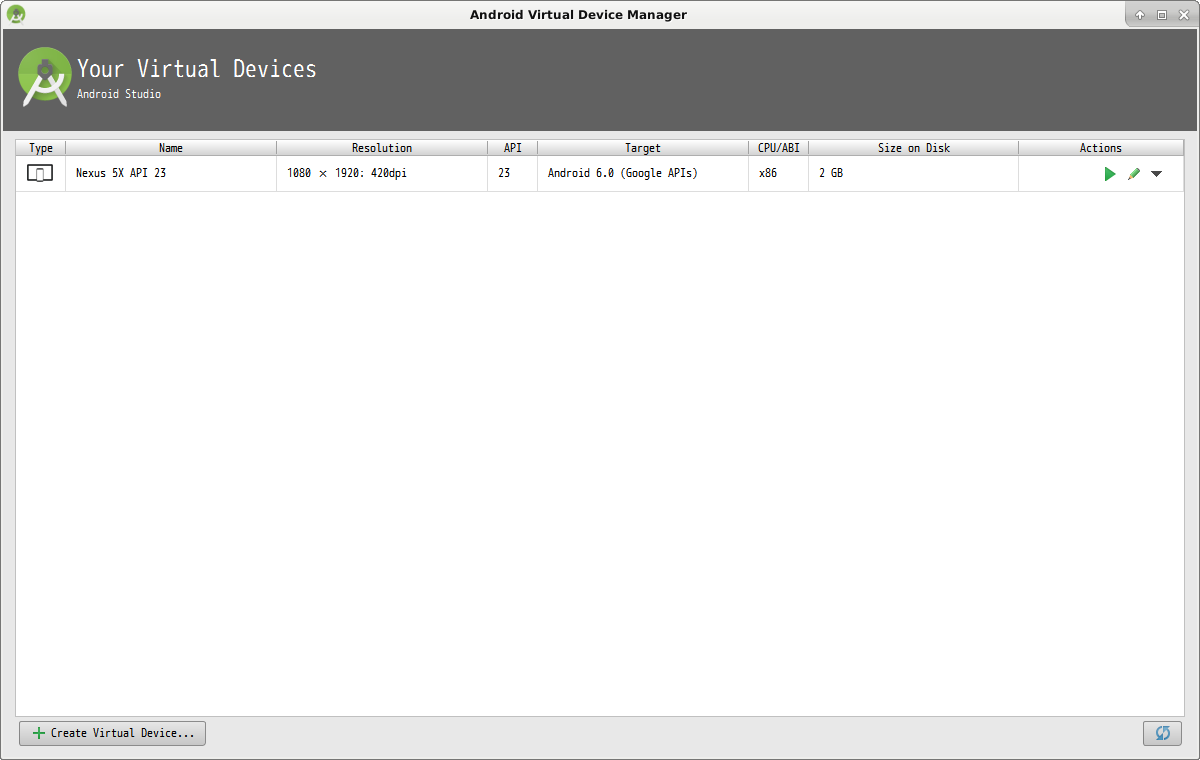Sort by Size on Disk column header
Viewport: 1200px width, 760px height.
(913, 148)
